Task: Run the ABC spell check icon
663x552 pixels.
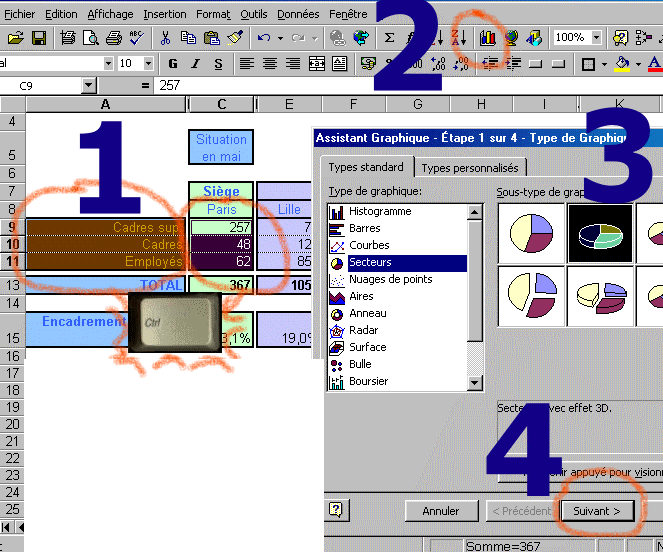Action: click(136, 38)
